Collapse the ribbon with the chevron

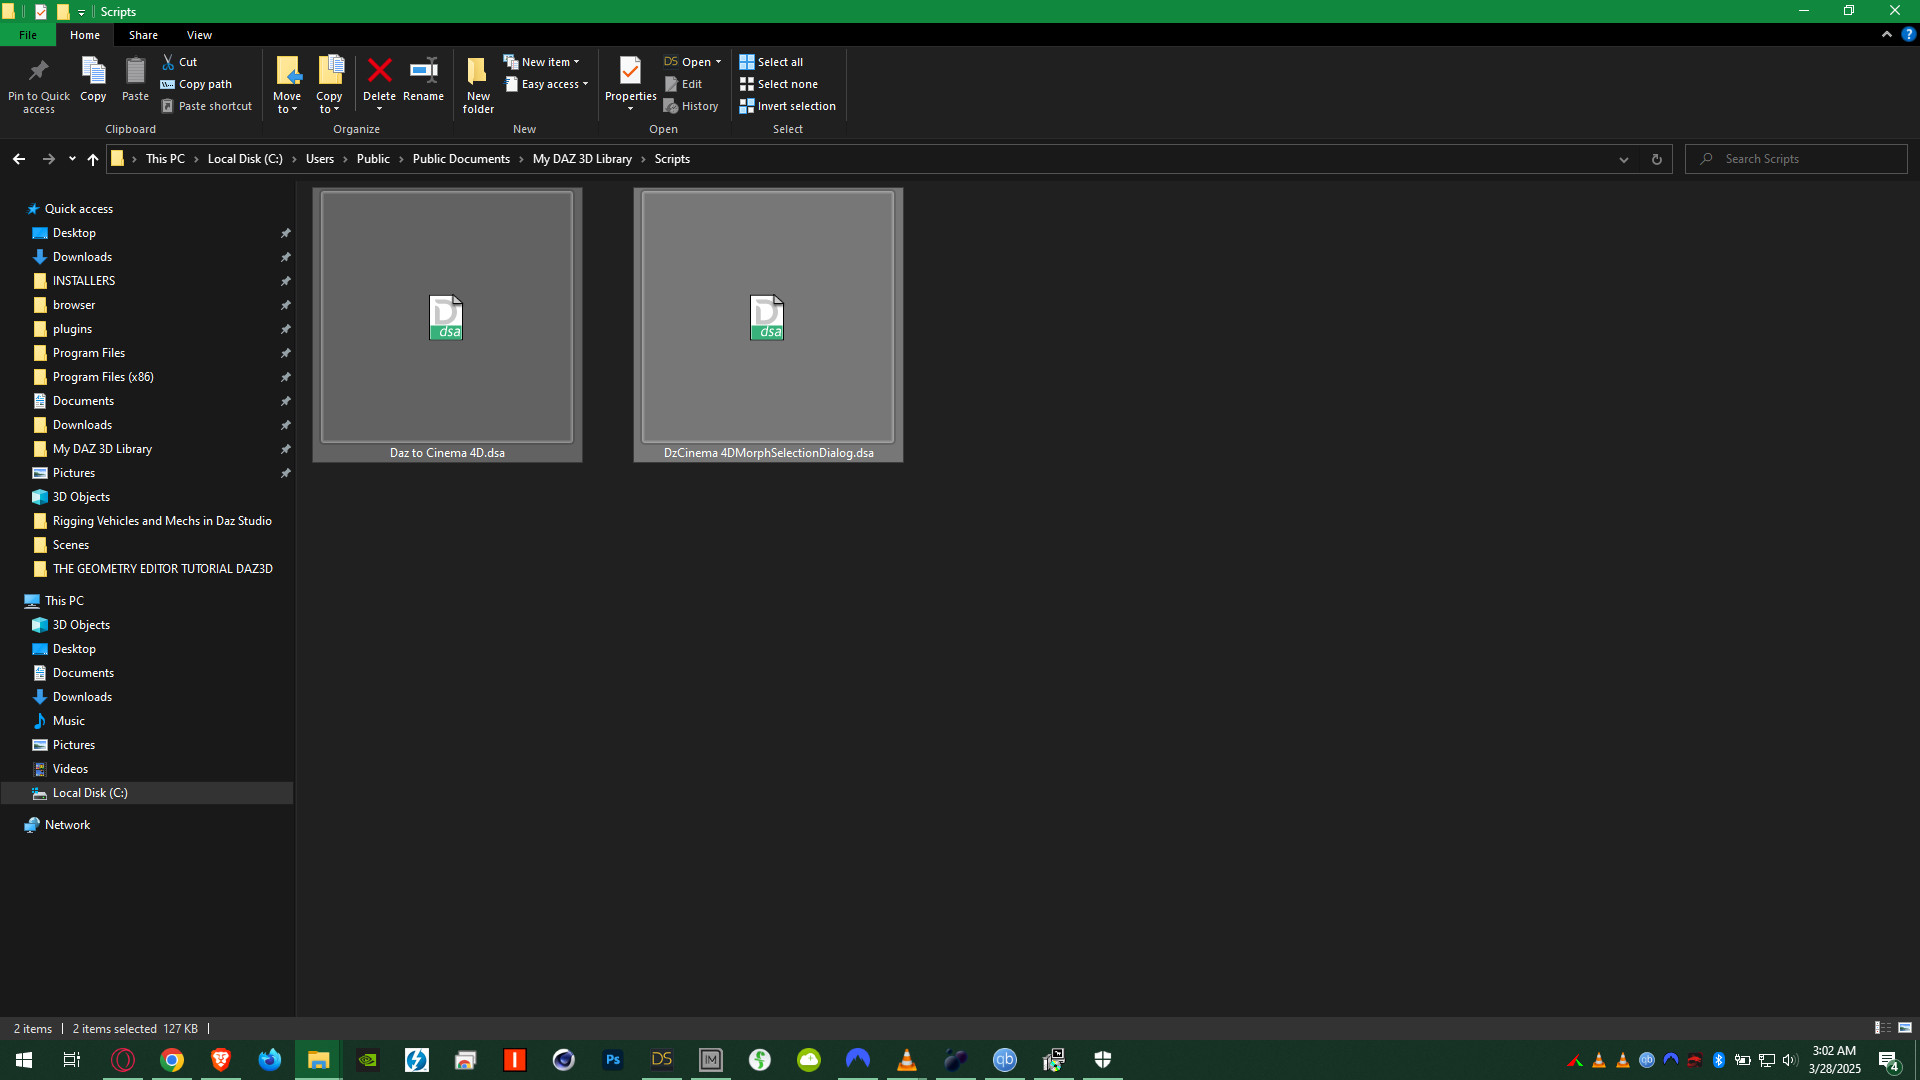coord(1887,34)
